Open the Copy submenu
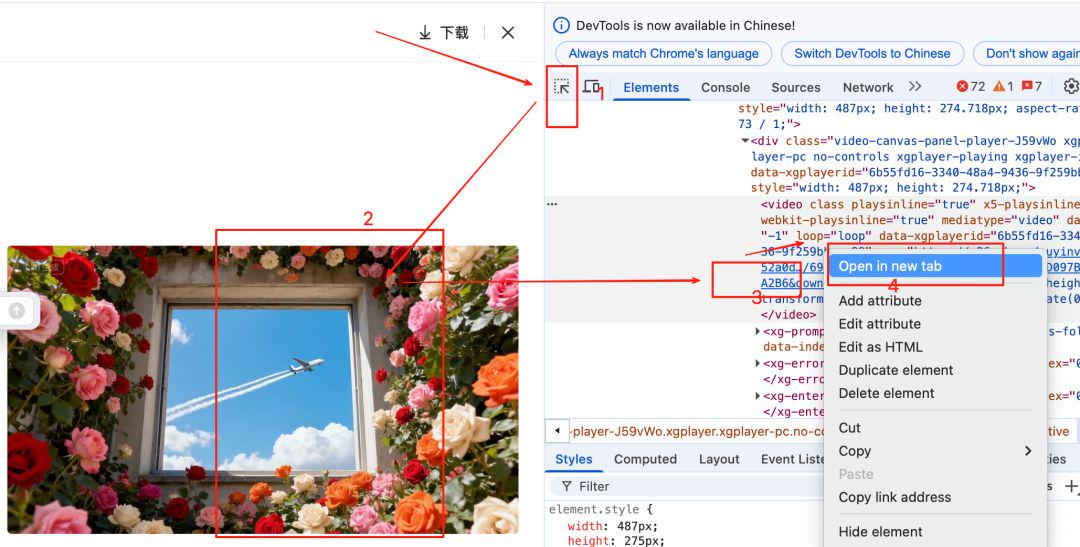1080x547 pixels. (935, 451)
